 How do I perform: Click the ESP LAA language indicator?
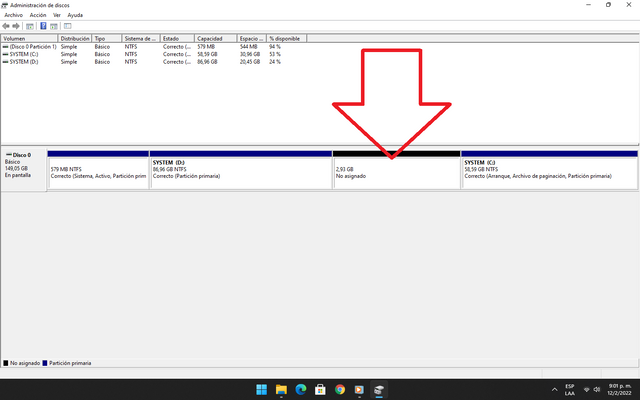[570, 389]
